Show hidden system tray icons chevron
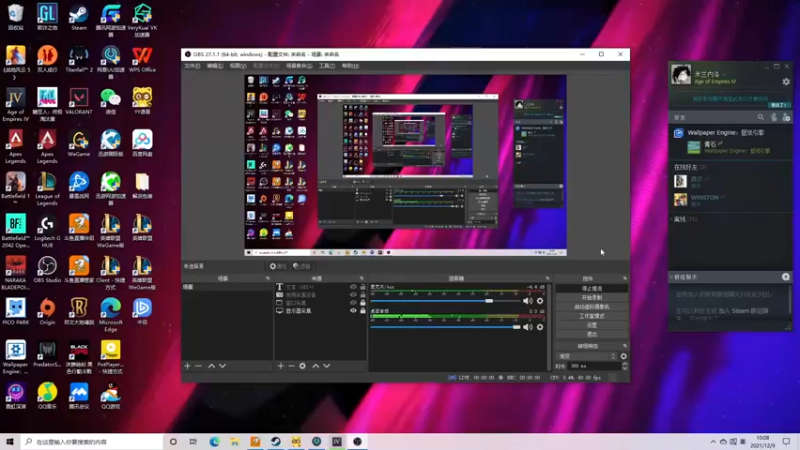 coord(713,441)
